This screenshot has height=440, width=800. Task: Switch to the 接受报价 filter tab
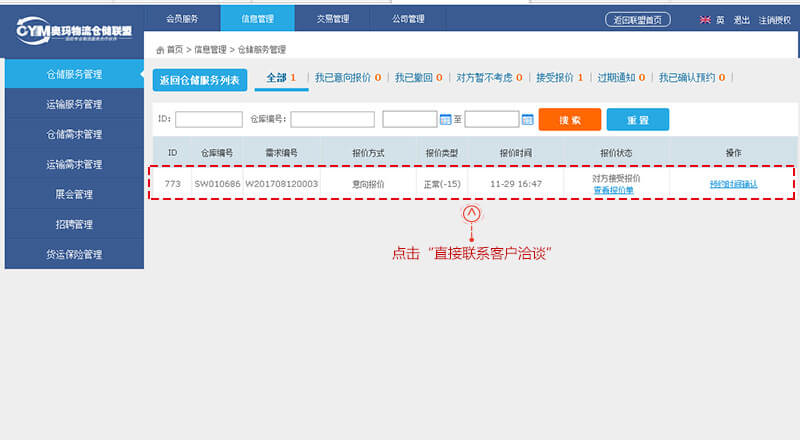[x=559, y=78]
